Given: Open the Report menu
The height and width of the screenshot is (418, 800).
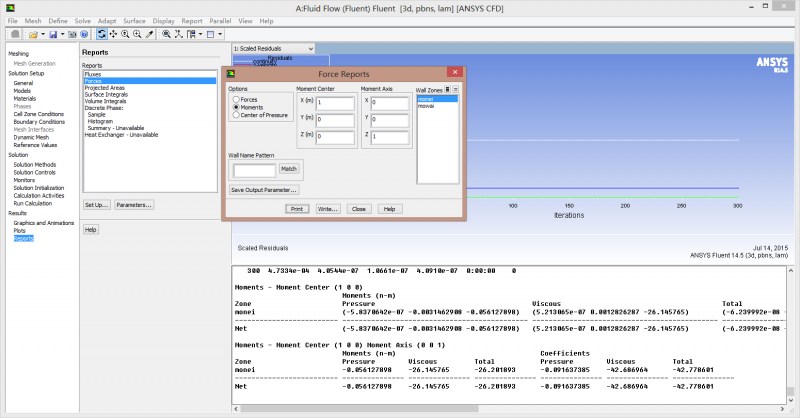Looking at the screenshot, I should pyautogui.click(x=192, y=21).
